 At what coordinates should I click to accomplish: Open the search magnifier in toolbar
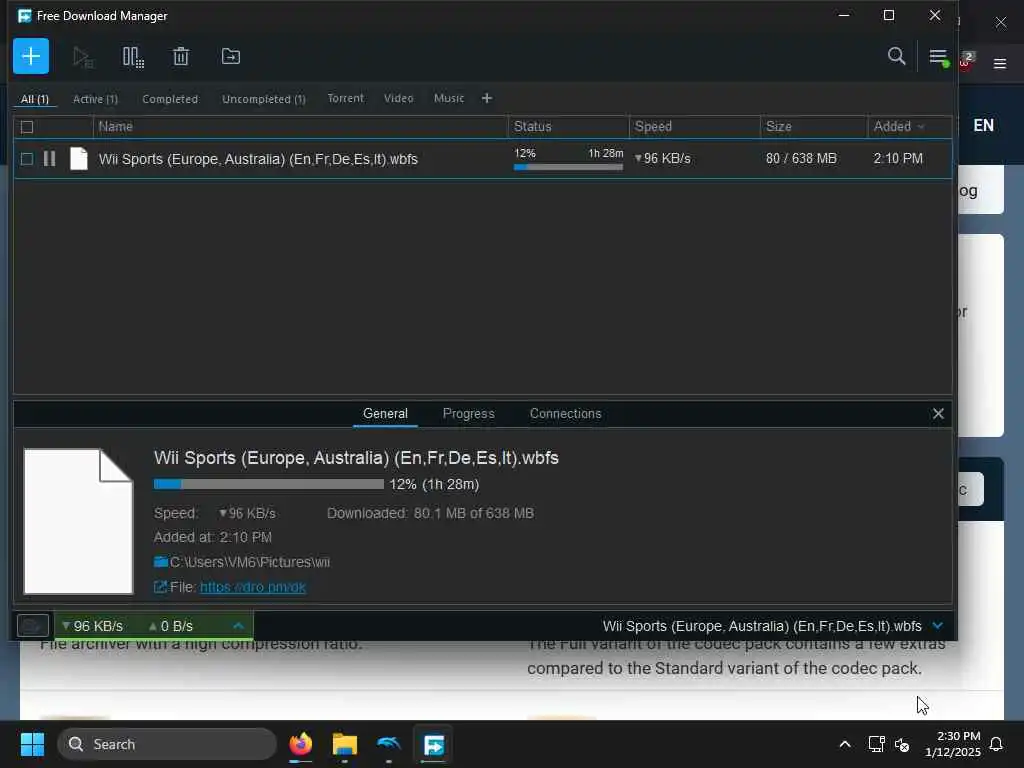coord(896,56)
